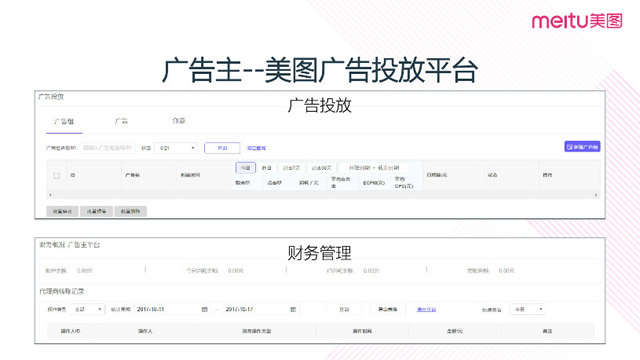Open the status dropdown in ad delivery filters
Viewport: 640px width, 360px height.
(176, 148)
